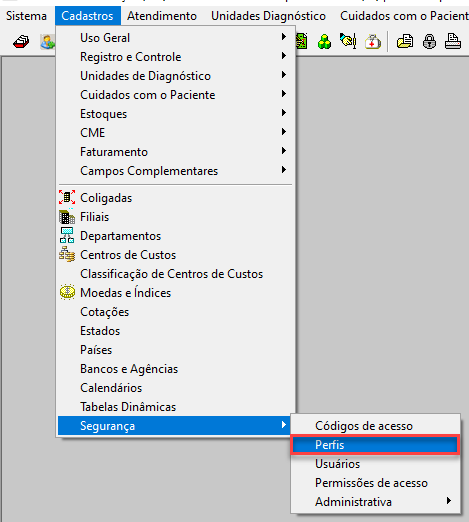469x522 pixels.
Task: Click the yellow folder documents toolbar icon
Action: pos(405,42)
